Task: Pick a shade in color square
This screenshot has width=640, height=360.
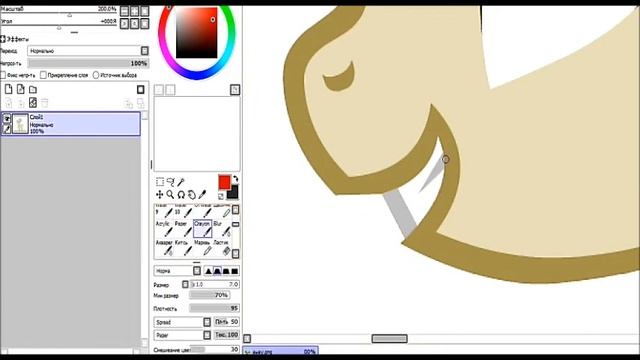Action: (x=197, y=33)
